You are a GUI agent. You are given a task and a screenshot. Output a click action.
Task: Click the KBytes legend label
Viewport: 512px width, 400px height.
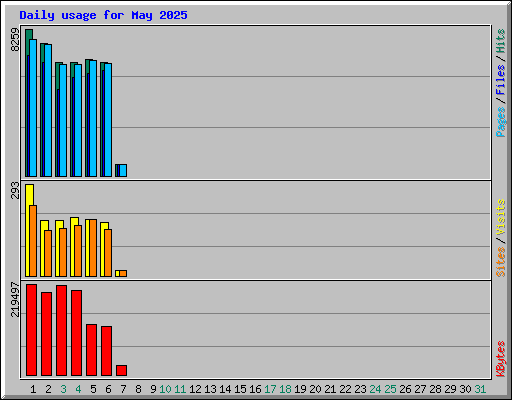501,359
